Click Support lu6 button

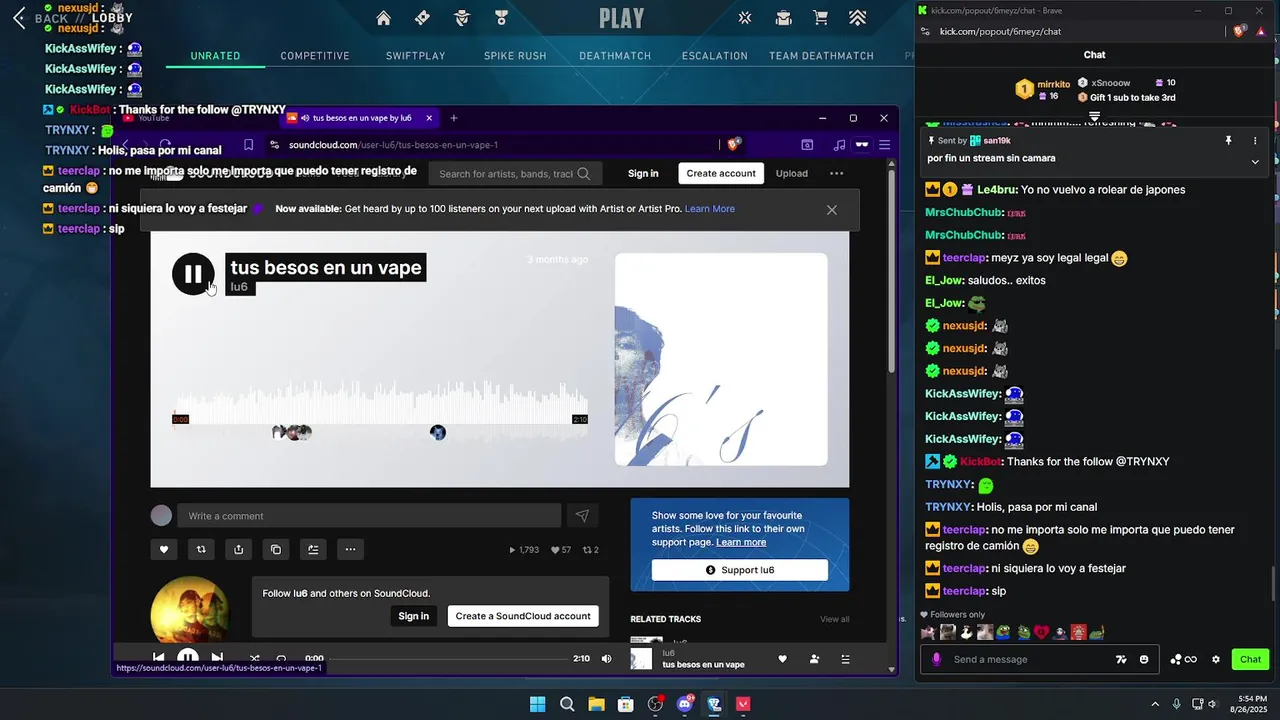click(740, 570)
